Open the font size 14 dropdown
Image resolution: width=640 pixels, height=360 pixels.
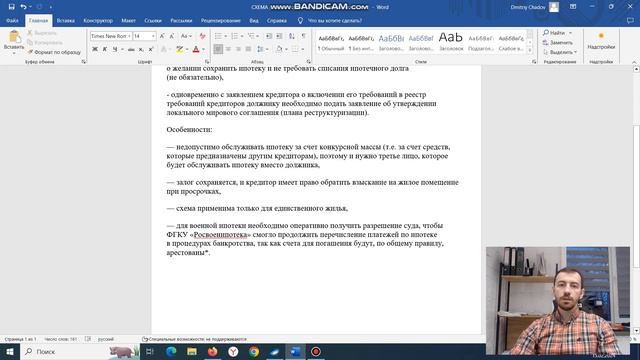pos(153,36)
